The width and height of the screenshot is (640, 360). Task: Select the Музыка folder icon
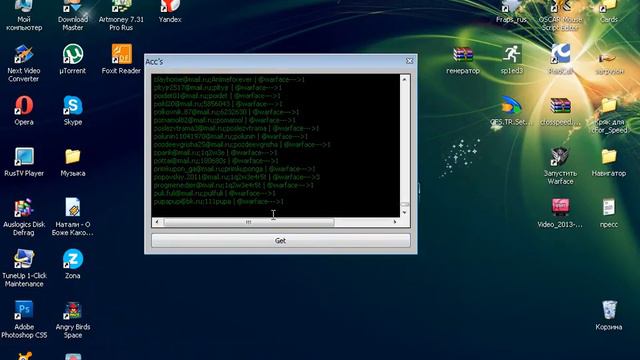coord(73,162)
